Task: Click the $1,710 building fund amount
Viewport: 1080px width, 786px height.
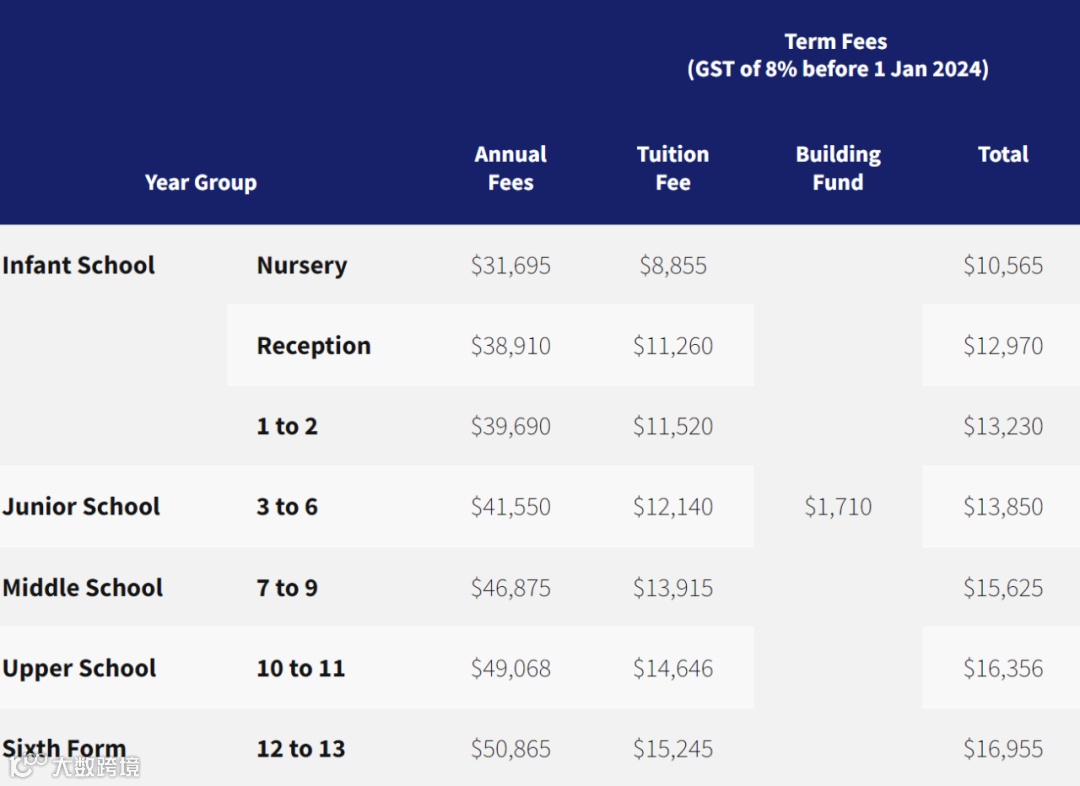Action: 838,507
